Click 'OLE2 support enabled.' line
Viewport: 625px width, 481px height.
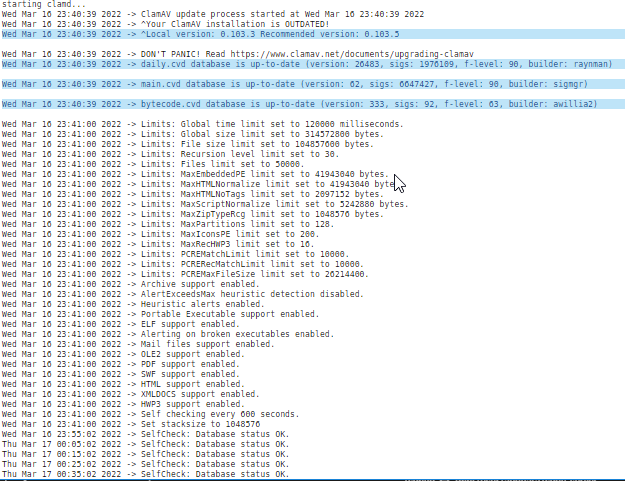pyautogui.click(x=123, y=354)
